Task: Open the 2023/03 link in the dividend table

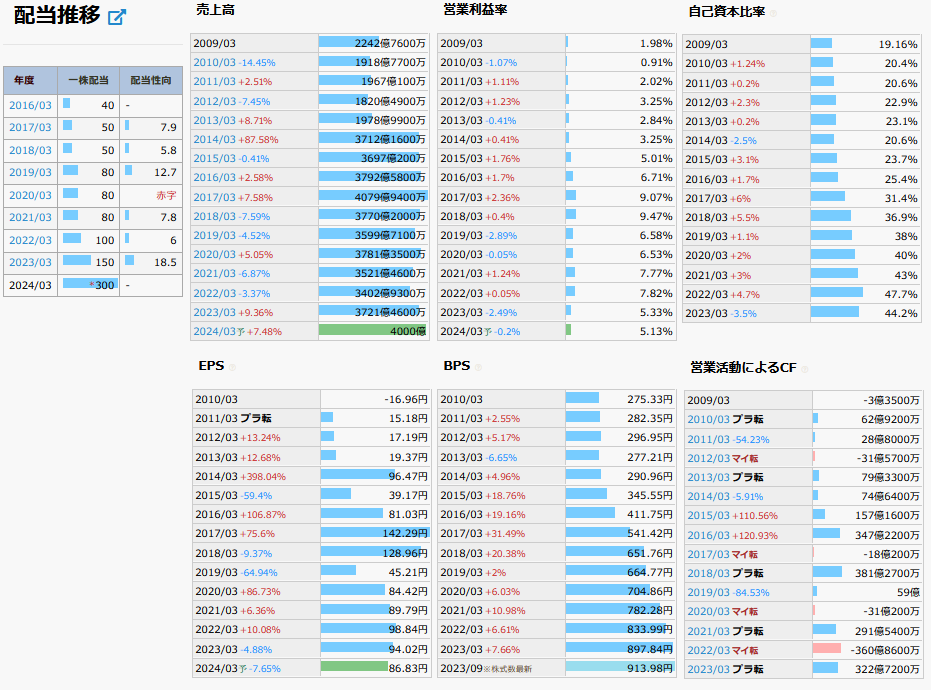Action: pos(30,263)
